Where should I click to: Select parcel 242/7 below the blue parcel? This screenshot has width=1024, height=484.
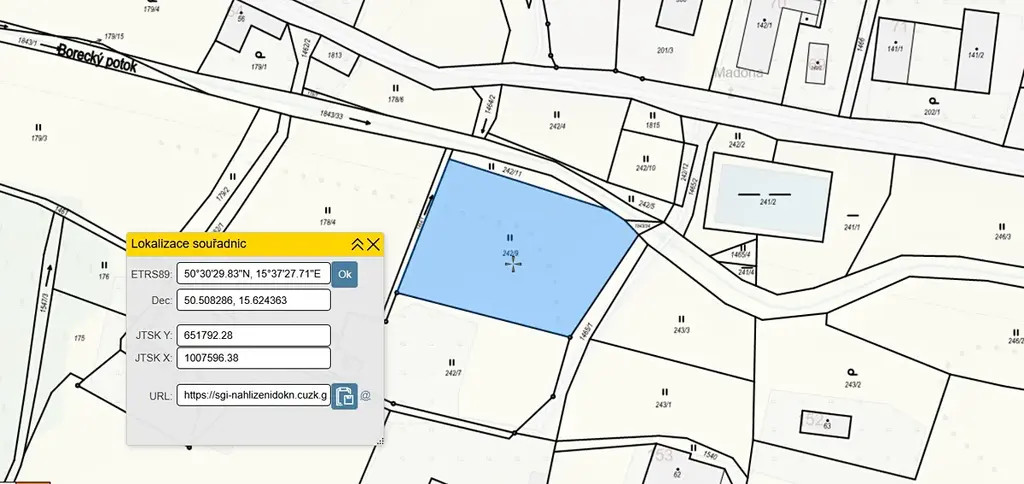[x=452, y=368]
